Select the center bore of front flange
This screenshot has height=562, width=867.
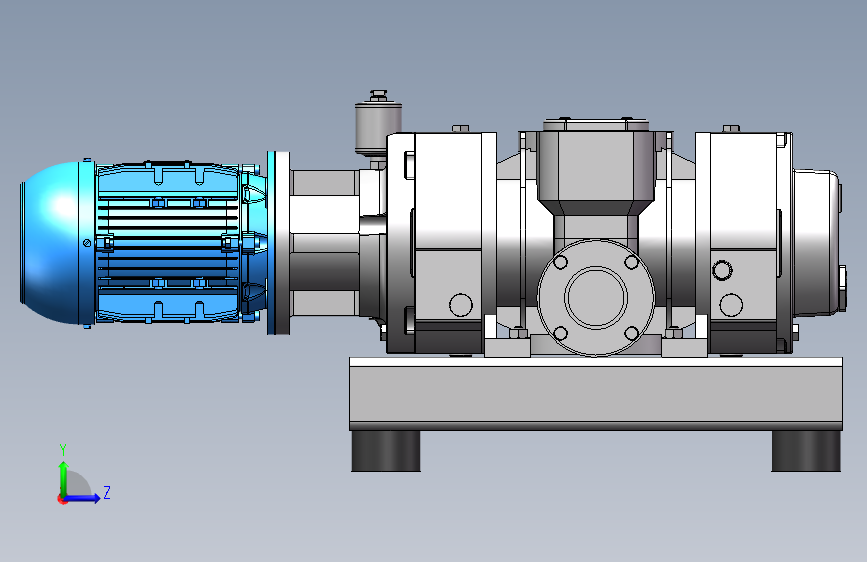pyautogui.click(x=596, y=298)
